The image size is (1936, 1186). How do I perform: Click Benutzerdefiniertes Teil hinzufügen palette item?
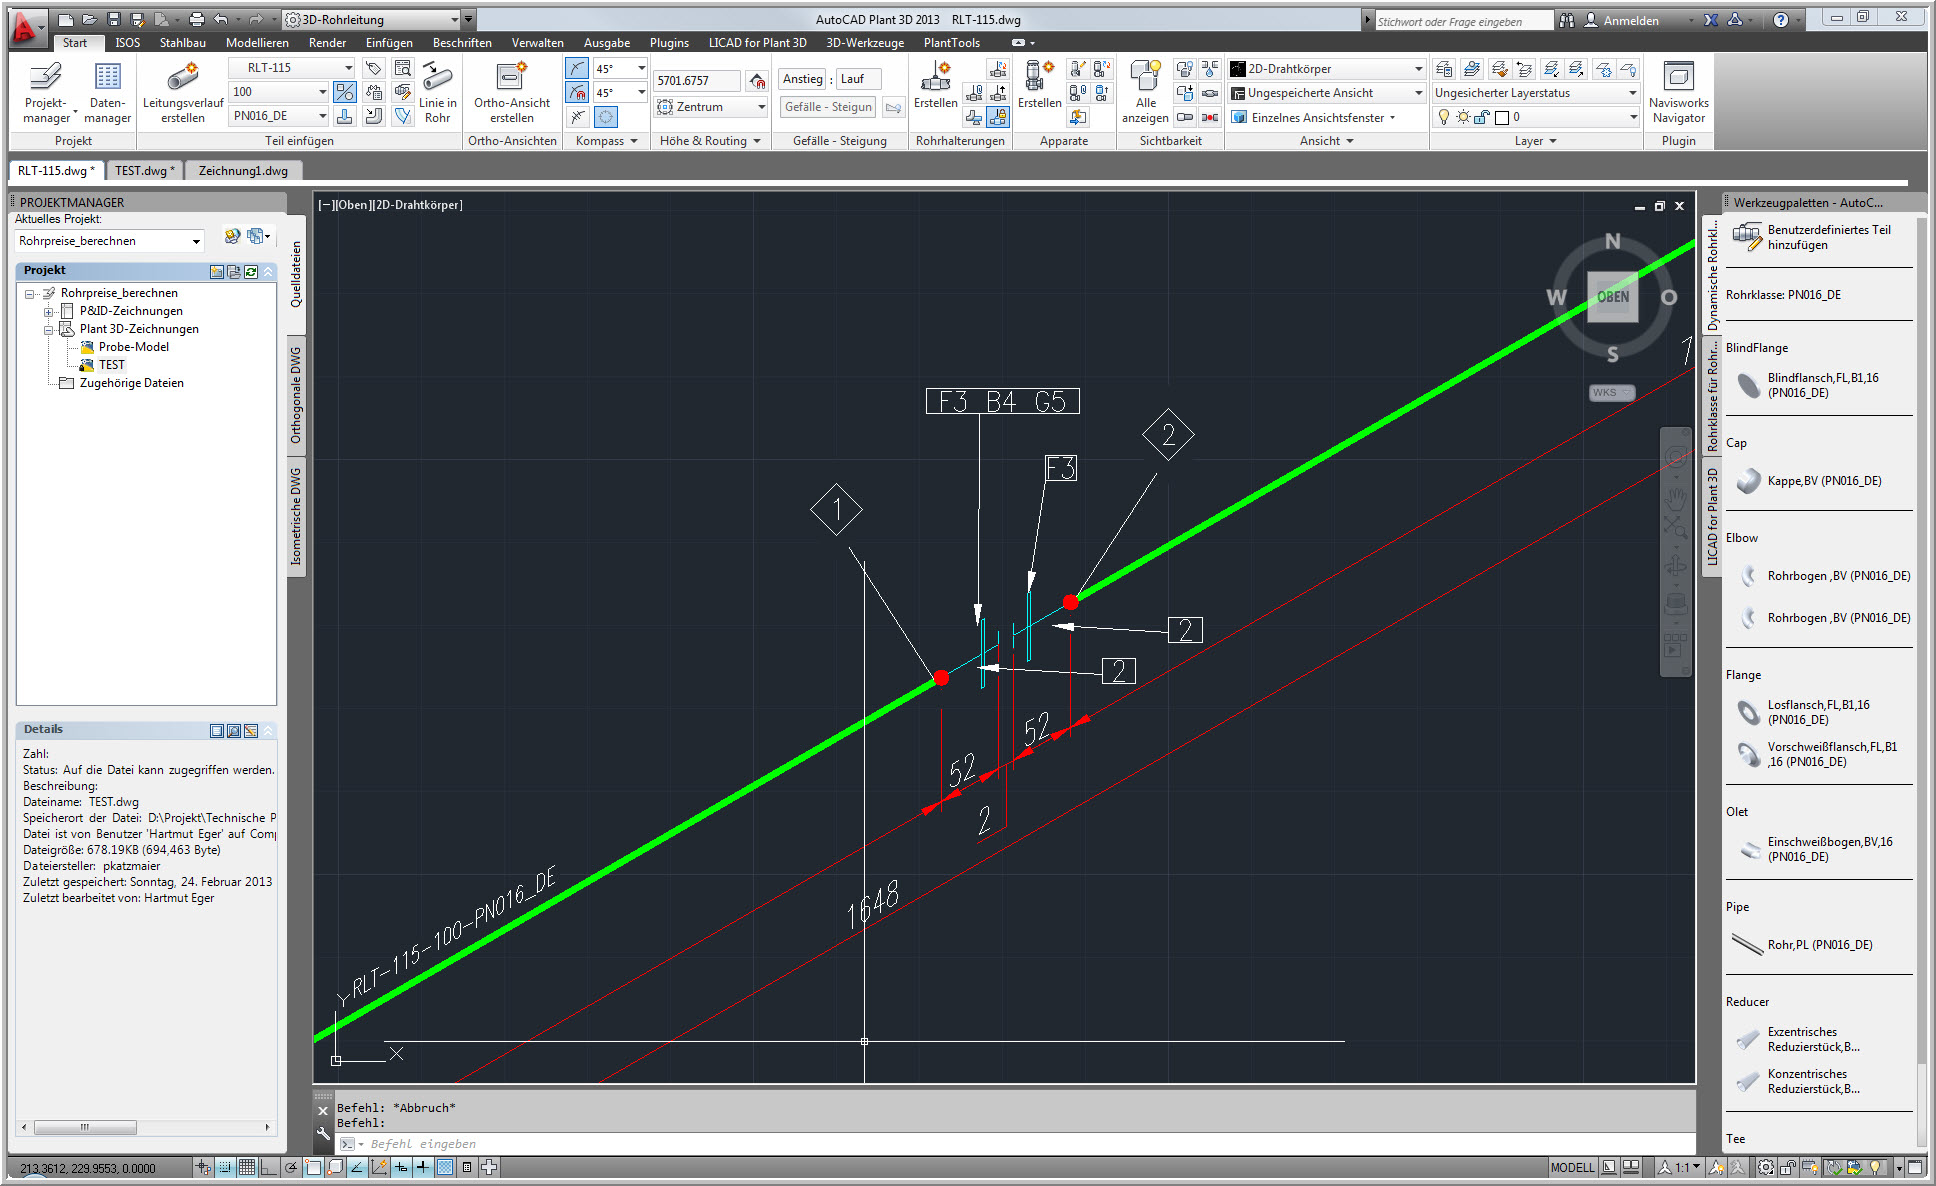(x=1818, y=237)
